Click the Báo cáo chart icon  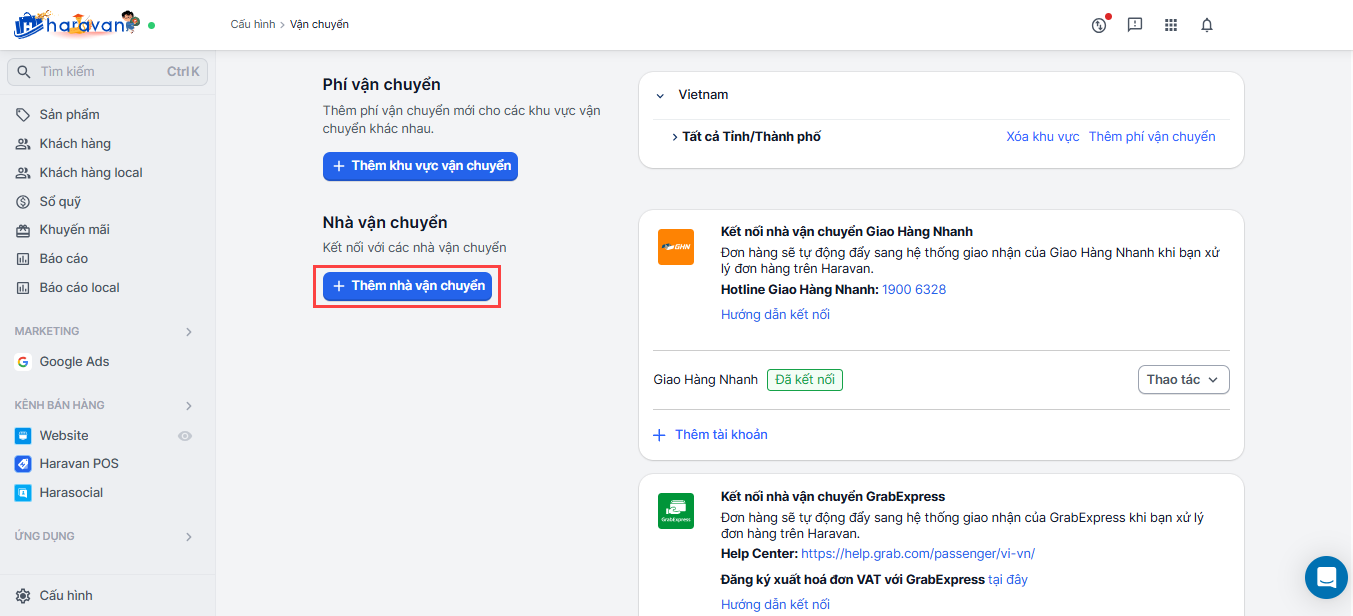pyautogui.click(x=23, y=259)
